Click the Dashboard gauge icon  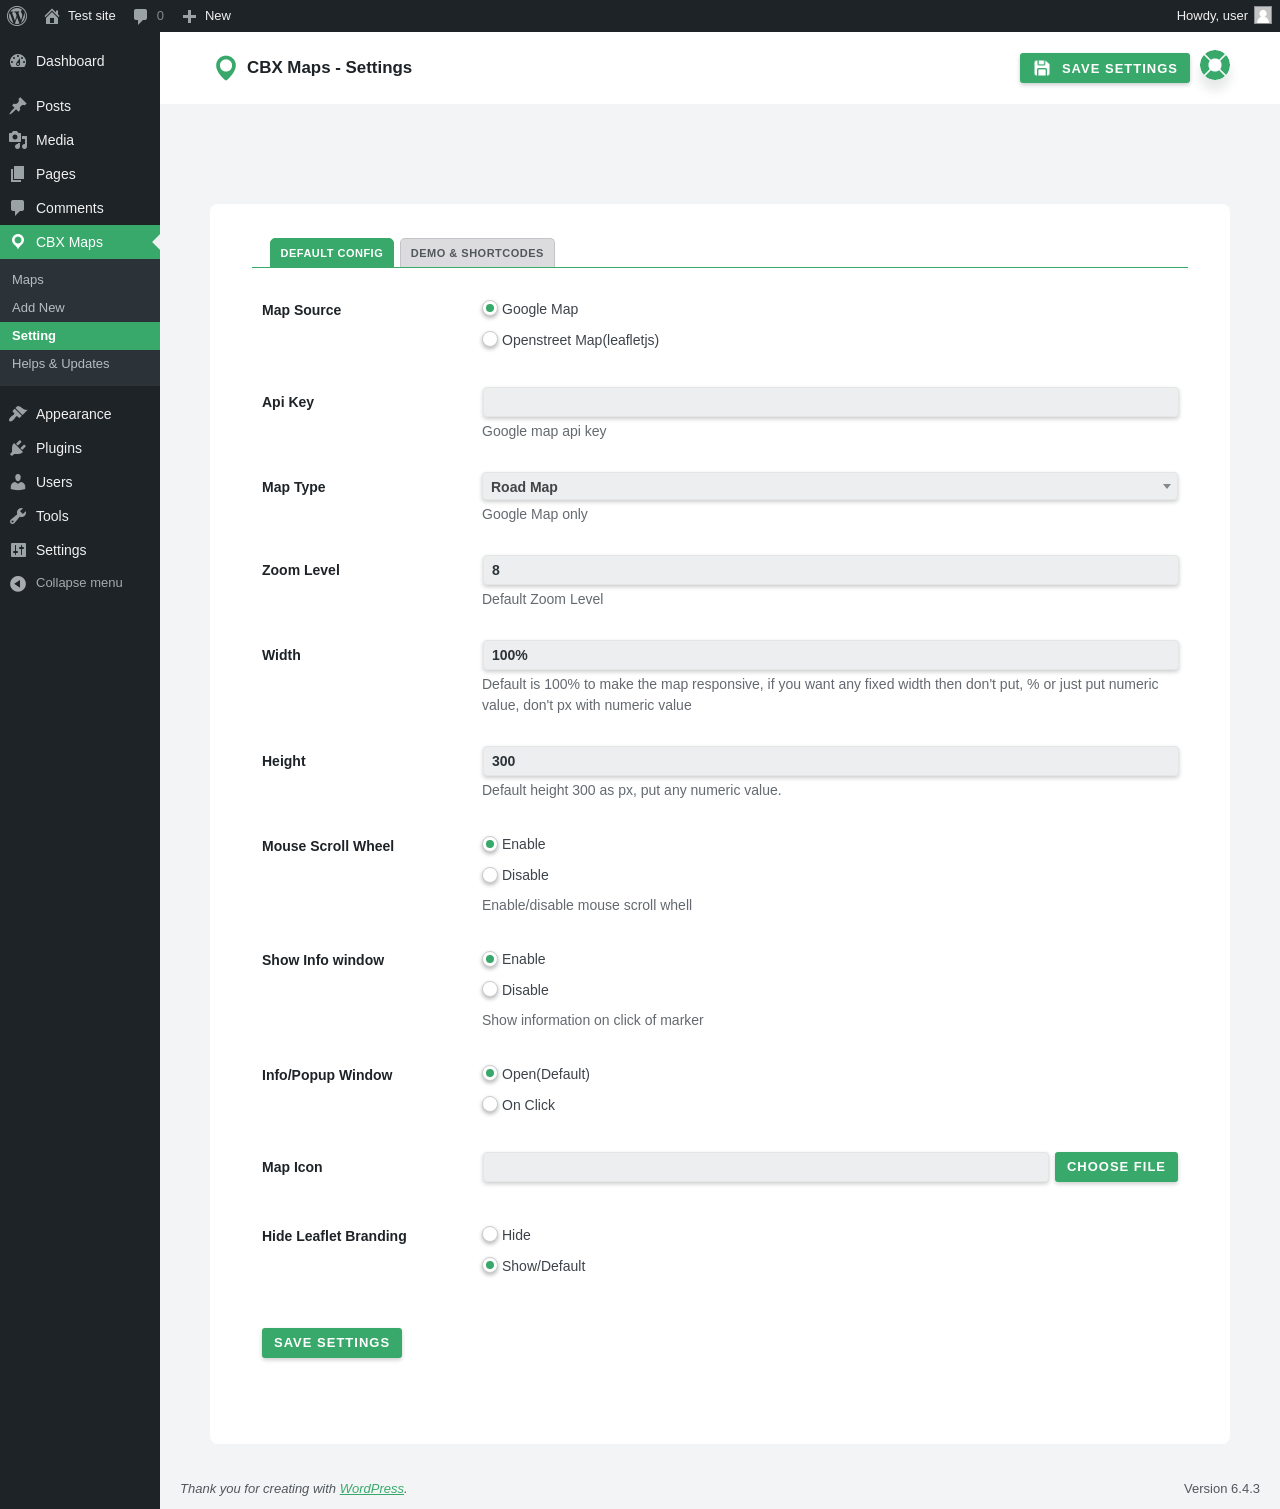click(x=18, y=61)
